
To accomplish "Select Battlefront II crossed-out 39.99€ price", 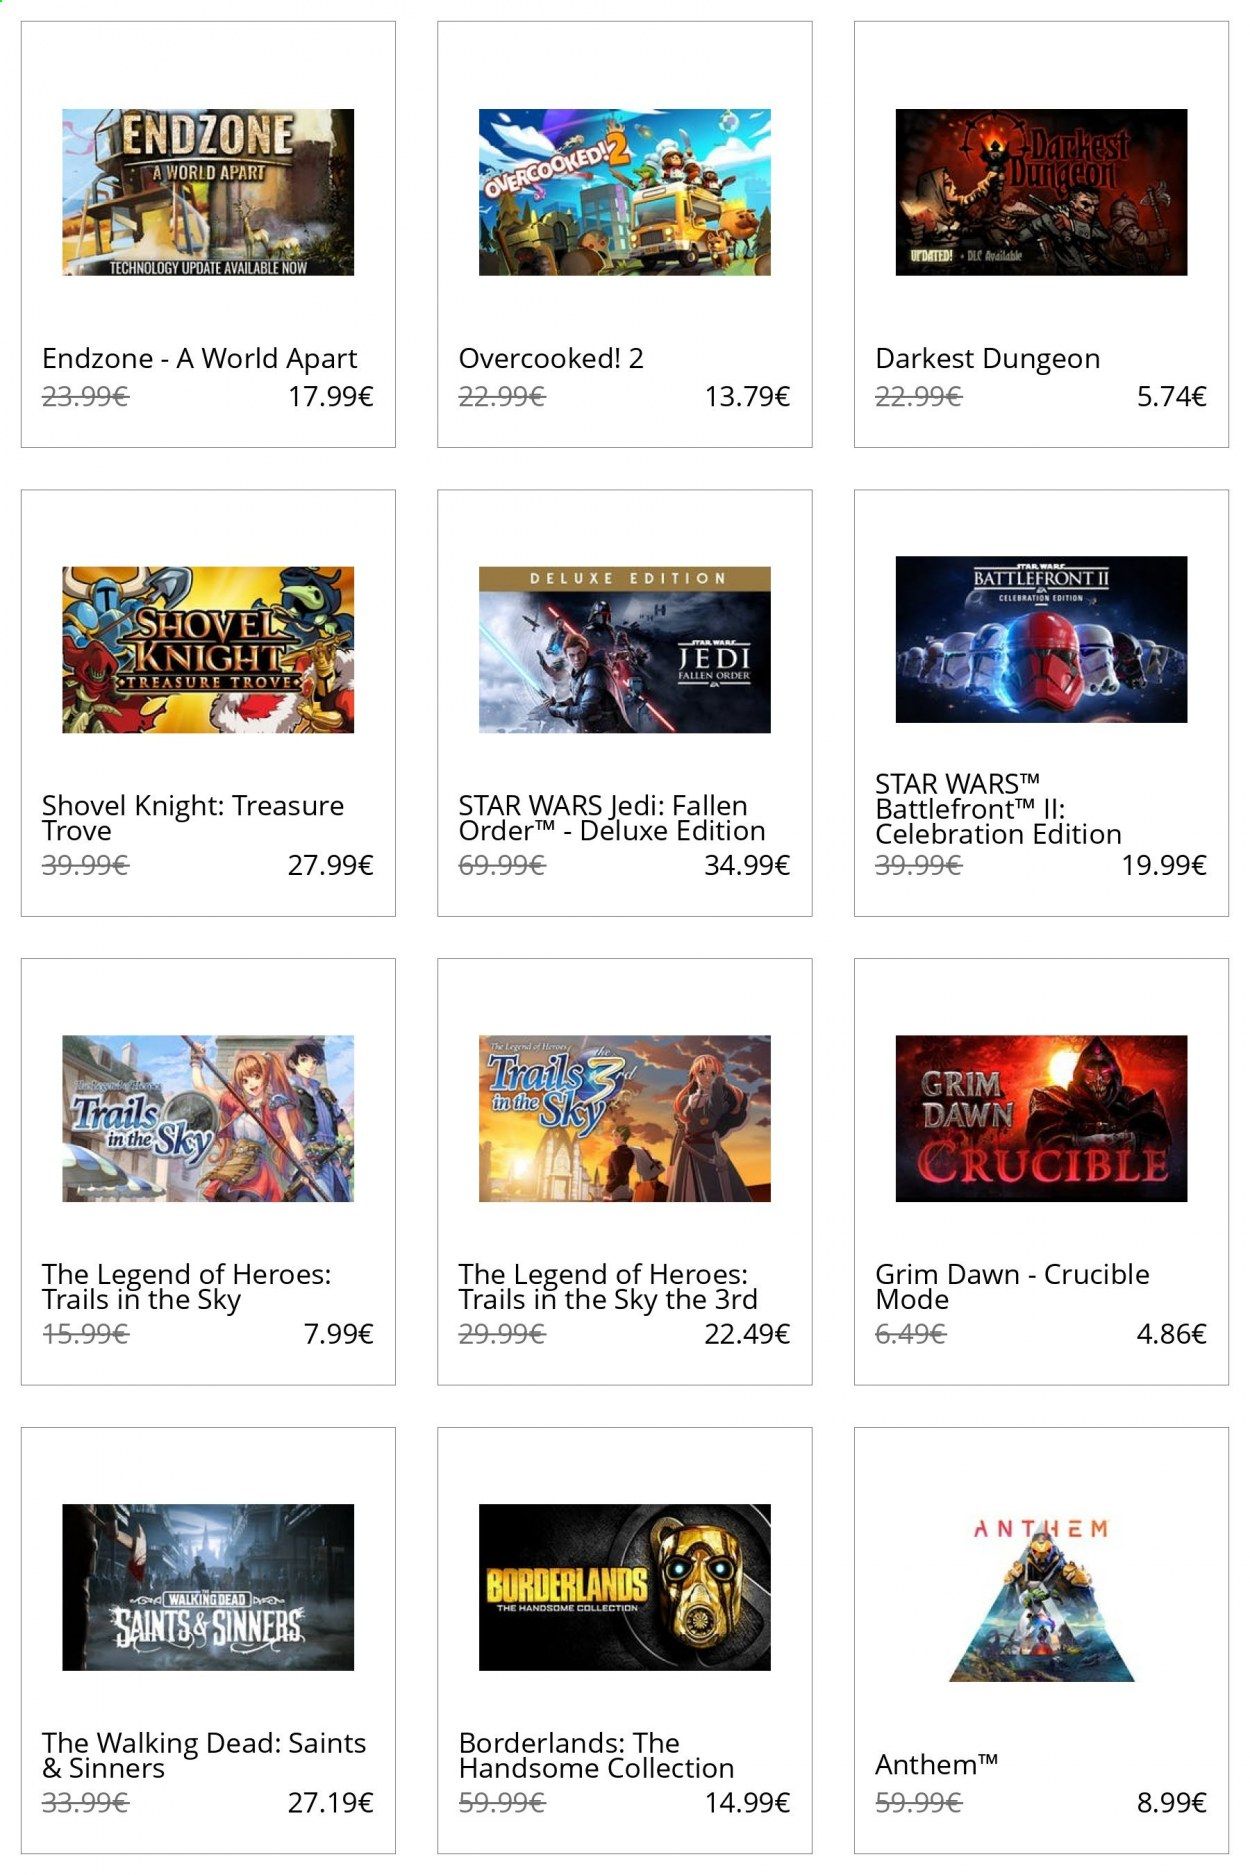I will [918, 865].
